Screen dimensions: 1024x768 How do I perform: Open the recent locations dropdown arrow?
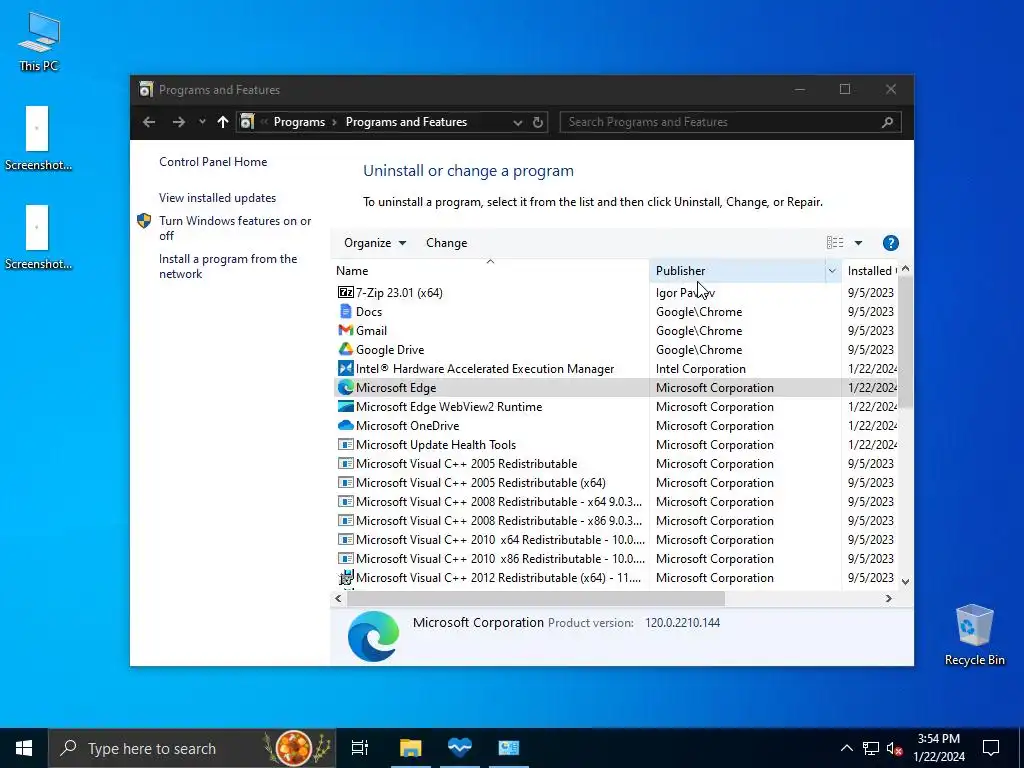coord(202,122)
